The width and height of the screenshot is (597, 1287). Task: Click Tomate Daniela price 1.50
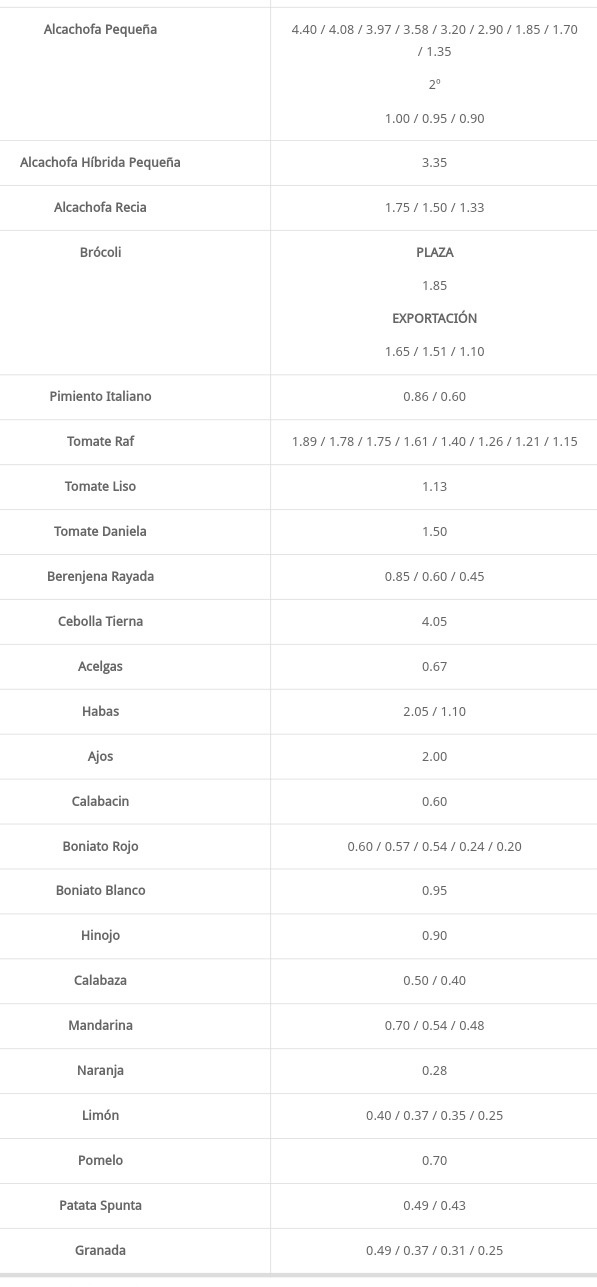[x=434, y=531]
